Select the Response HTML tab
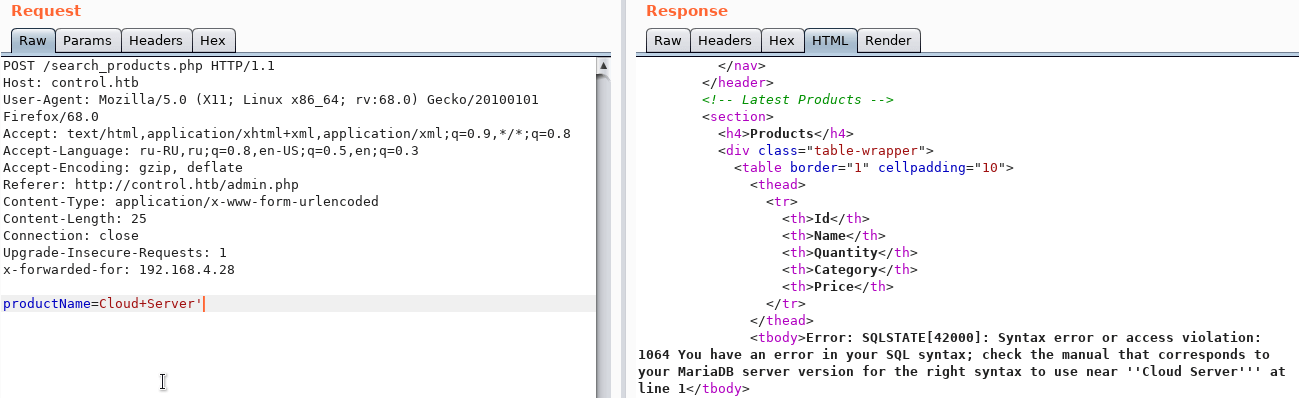Image resolution: width=1299 pixels, height=398 pixels. click(830, 41)
